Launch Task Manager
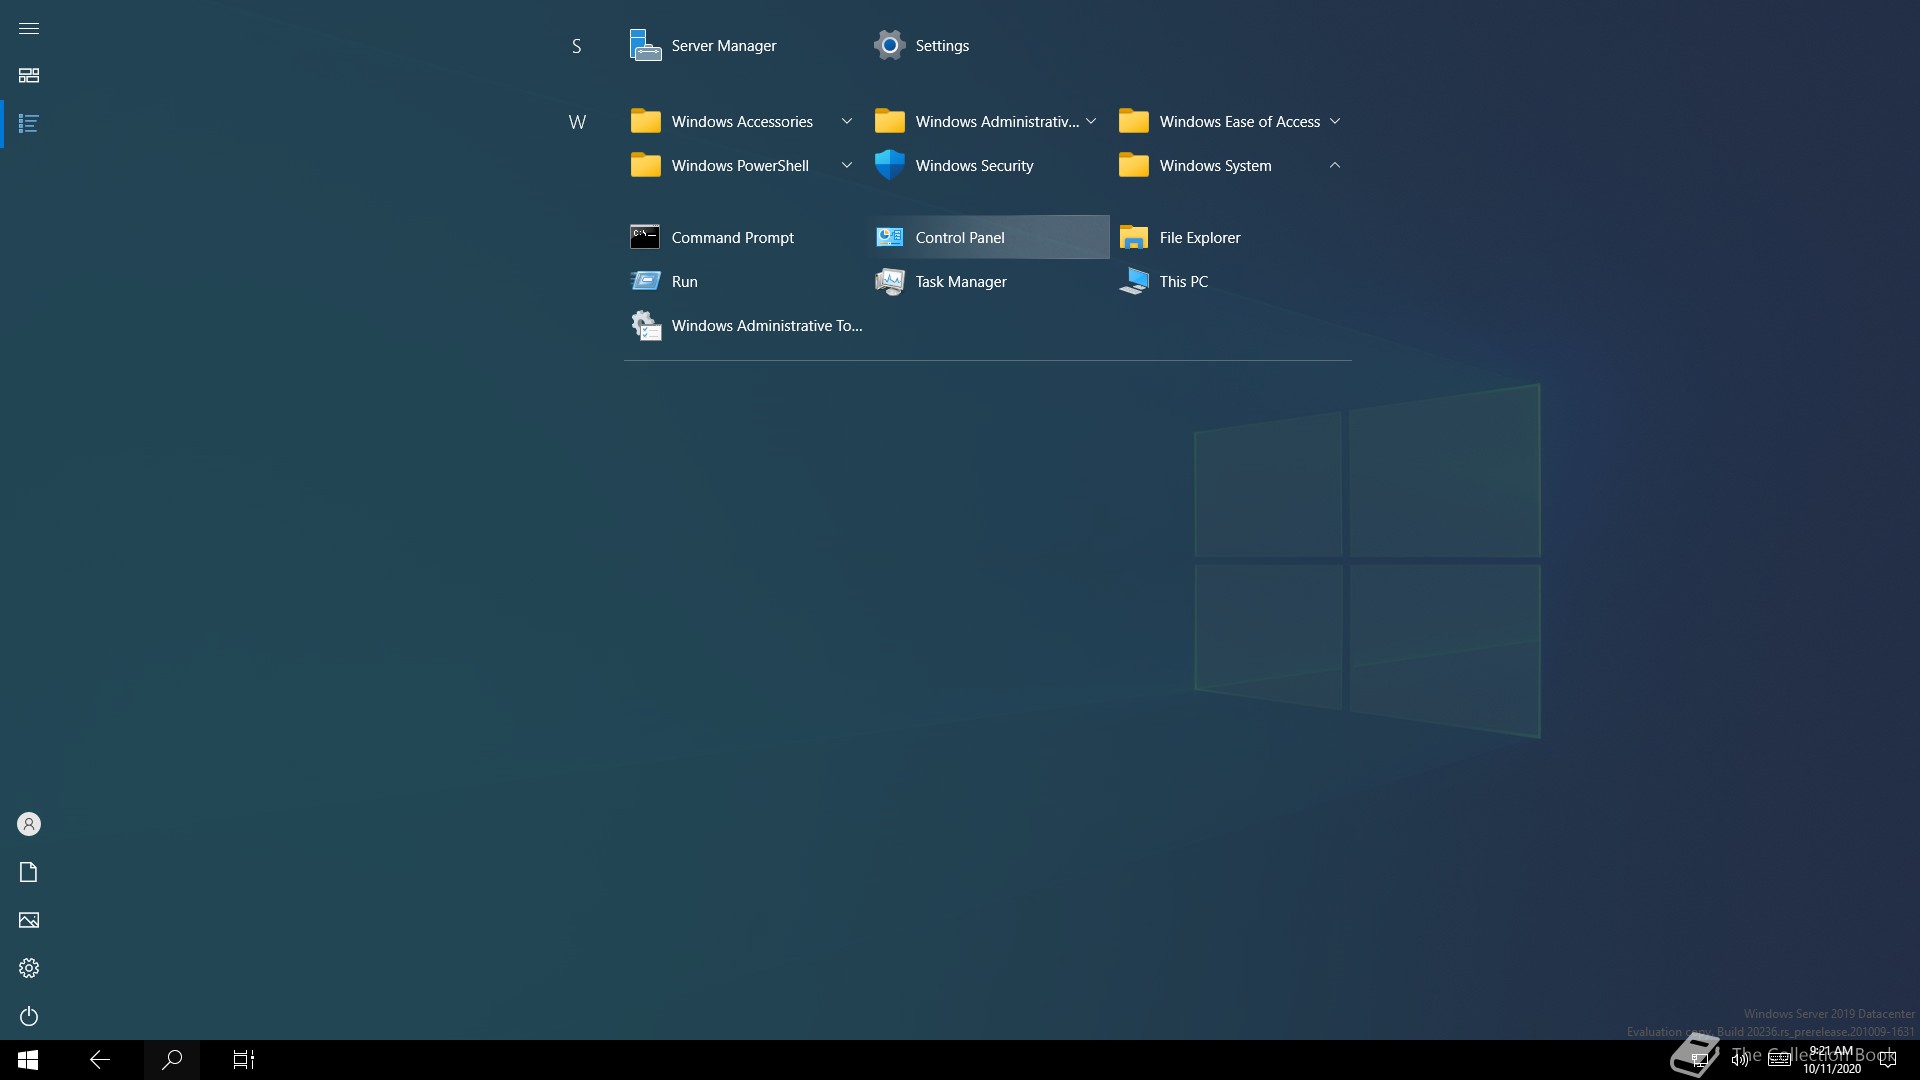This screenshot has height=1080, width=1920. [989, 282]
